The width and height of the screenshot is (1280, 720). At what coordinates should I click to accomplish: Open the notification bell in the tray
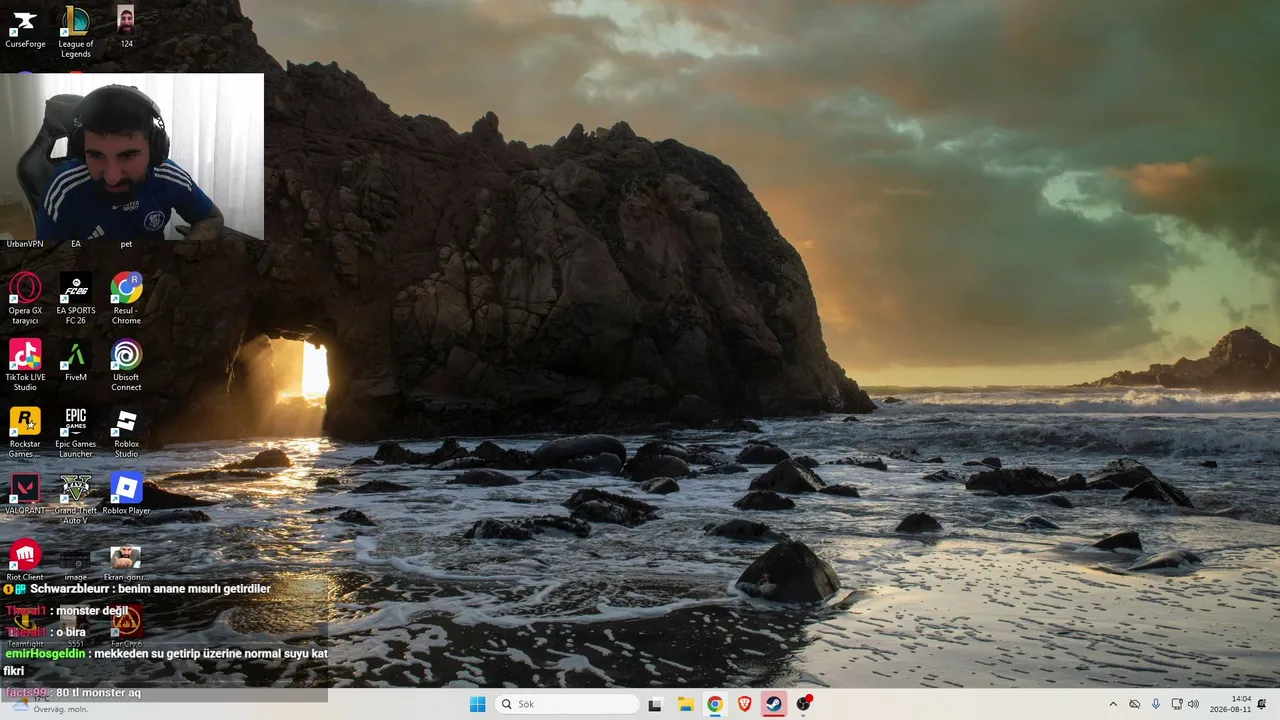click(1263, 704)
